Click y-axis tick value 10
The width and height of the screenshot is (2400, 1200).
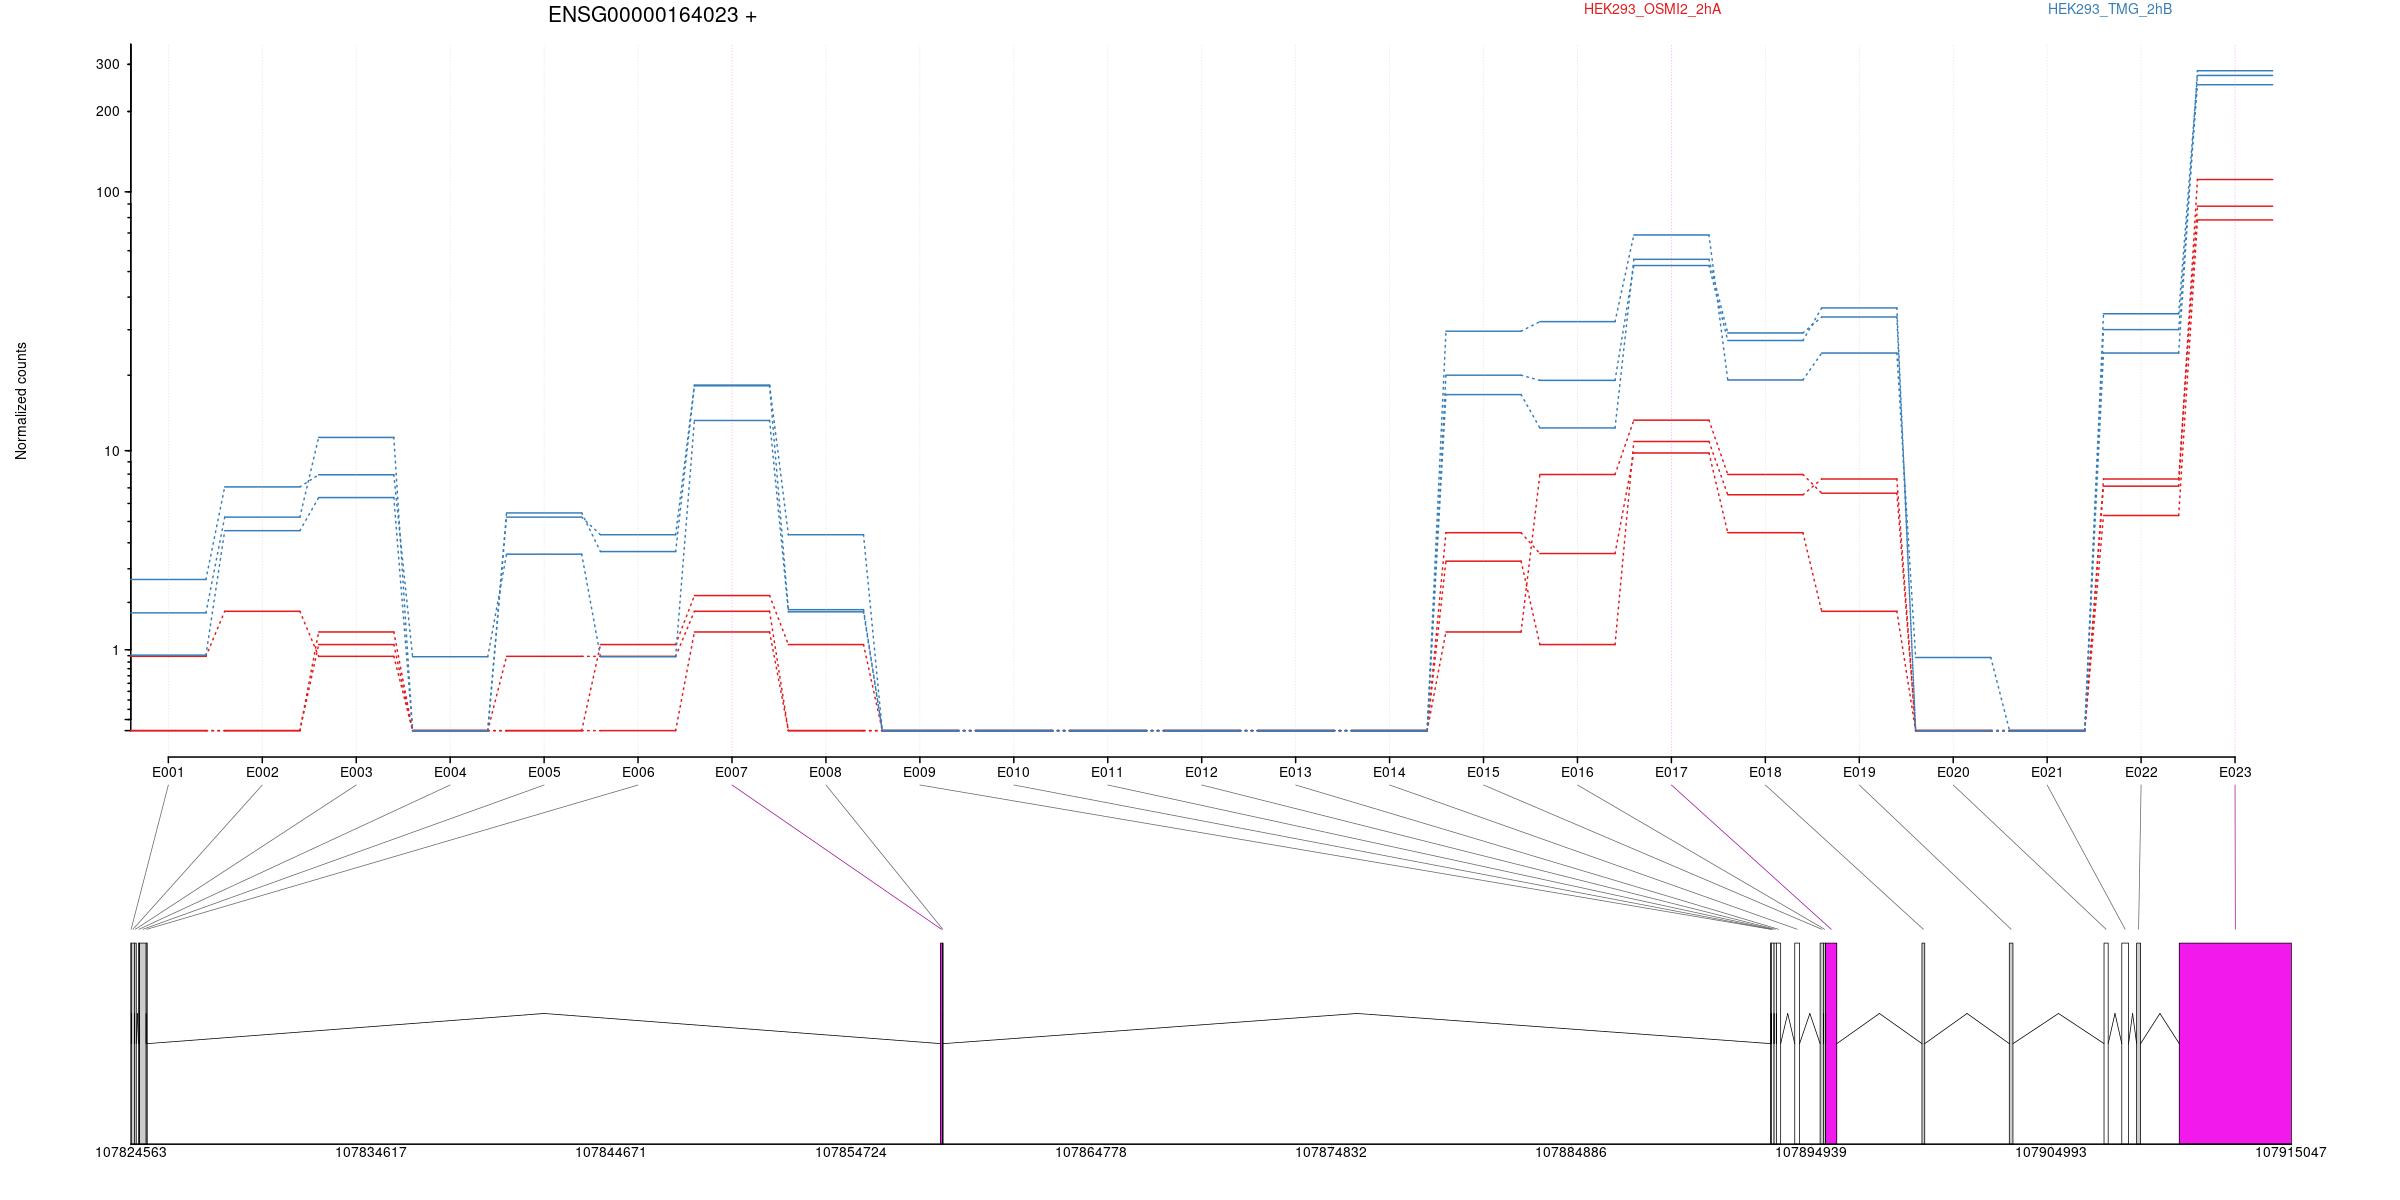pyautogui.click(x=111, y=451)
